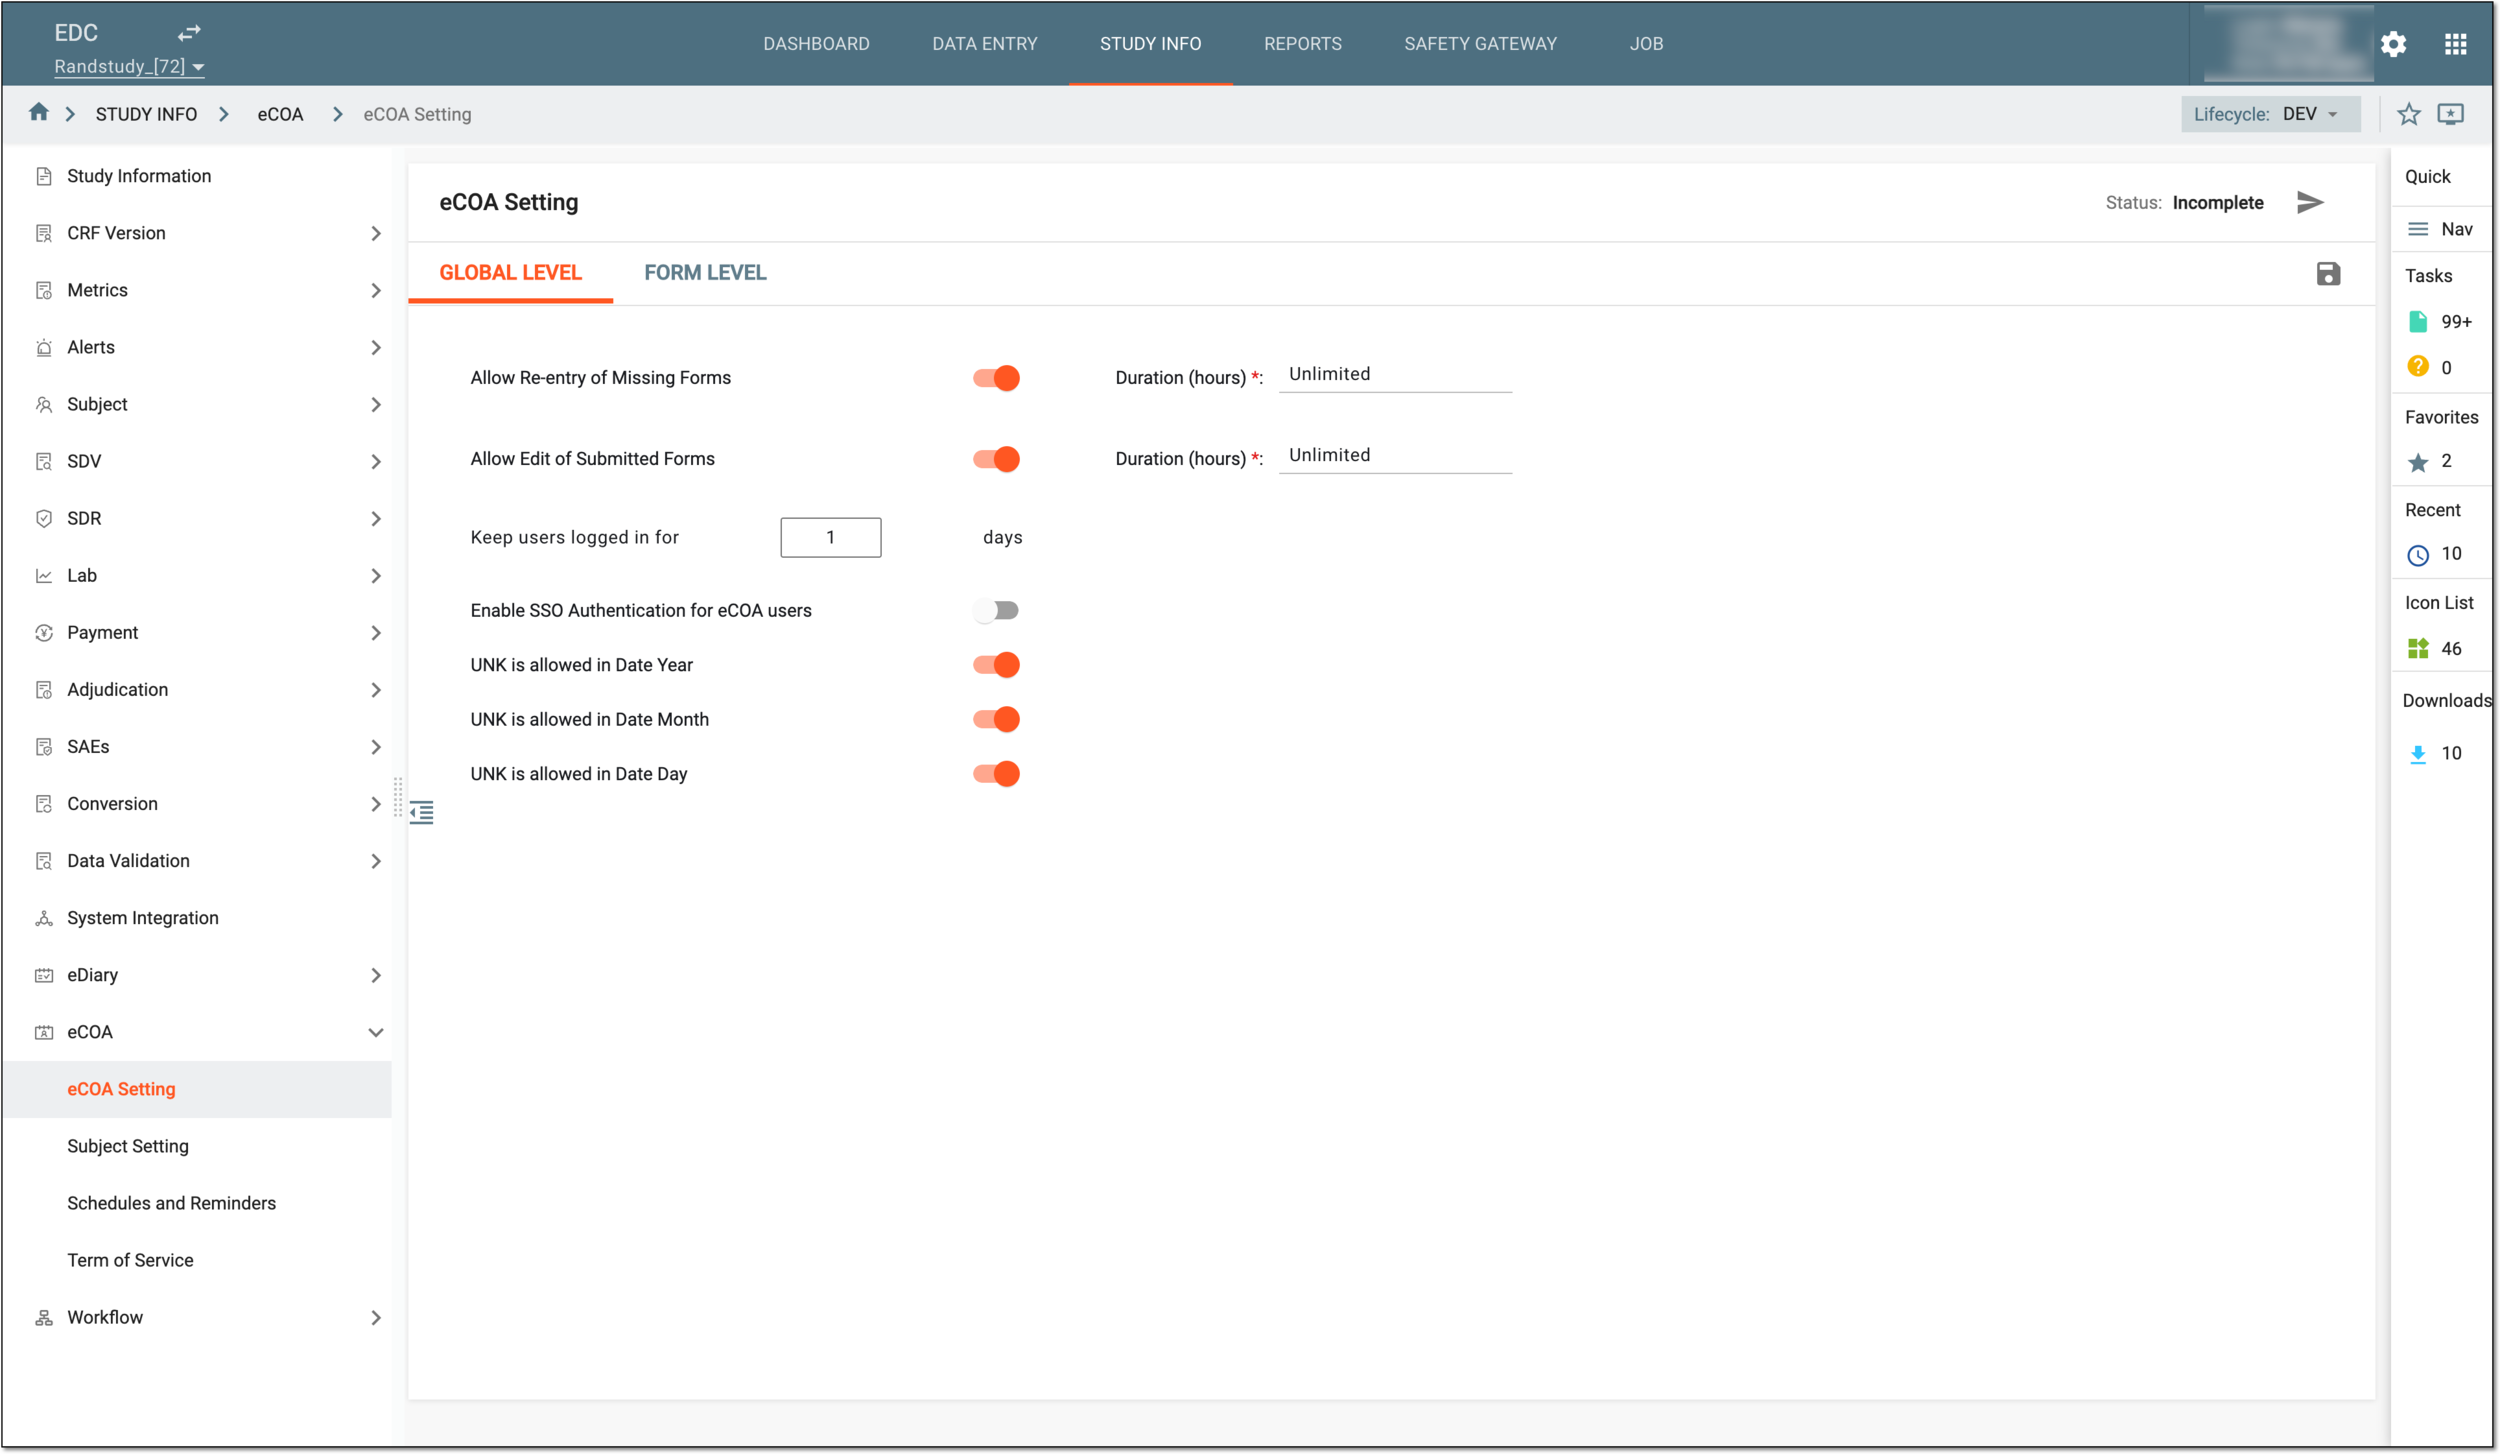Open the Icon List green grid icon
The height and width of the screenshot is (1454, 2500).
pyautogui.click(x=2418, y=648)
